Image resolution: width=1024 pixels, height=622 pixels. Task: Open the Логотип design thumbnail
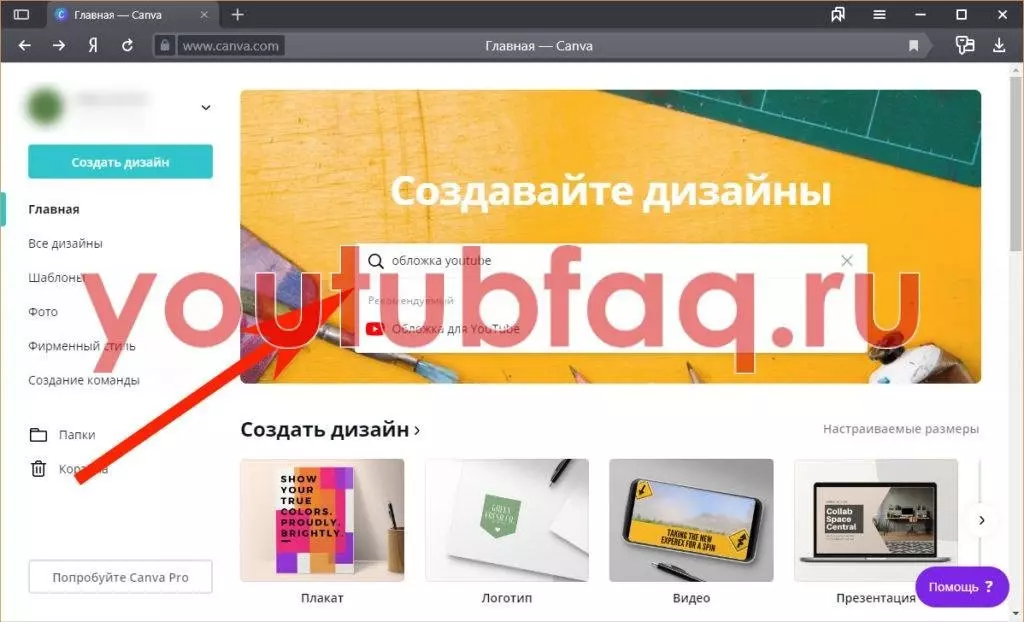[507, 520]
